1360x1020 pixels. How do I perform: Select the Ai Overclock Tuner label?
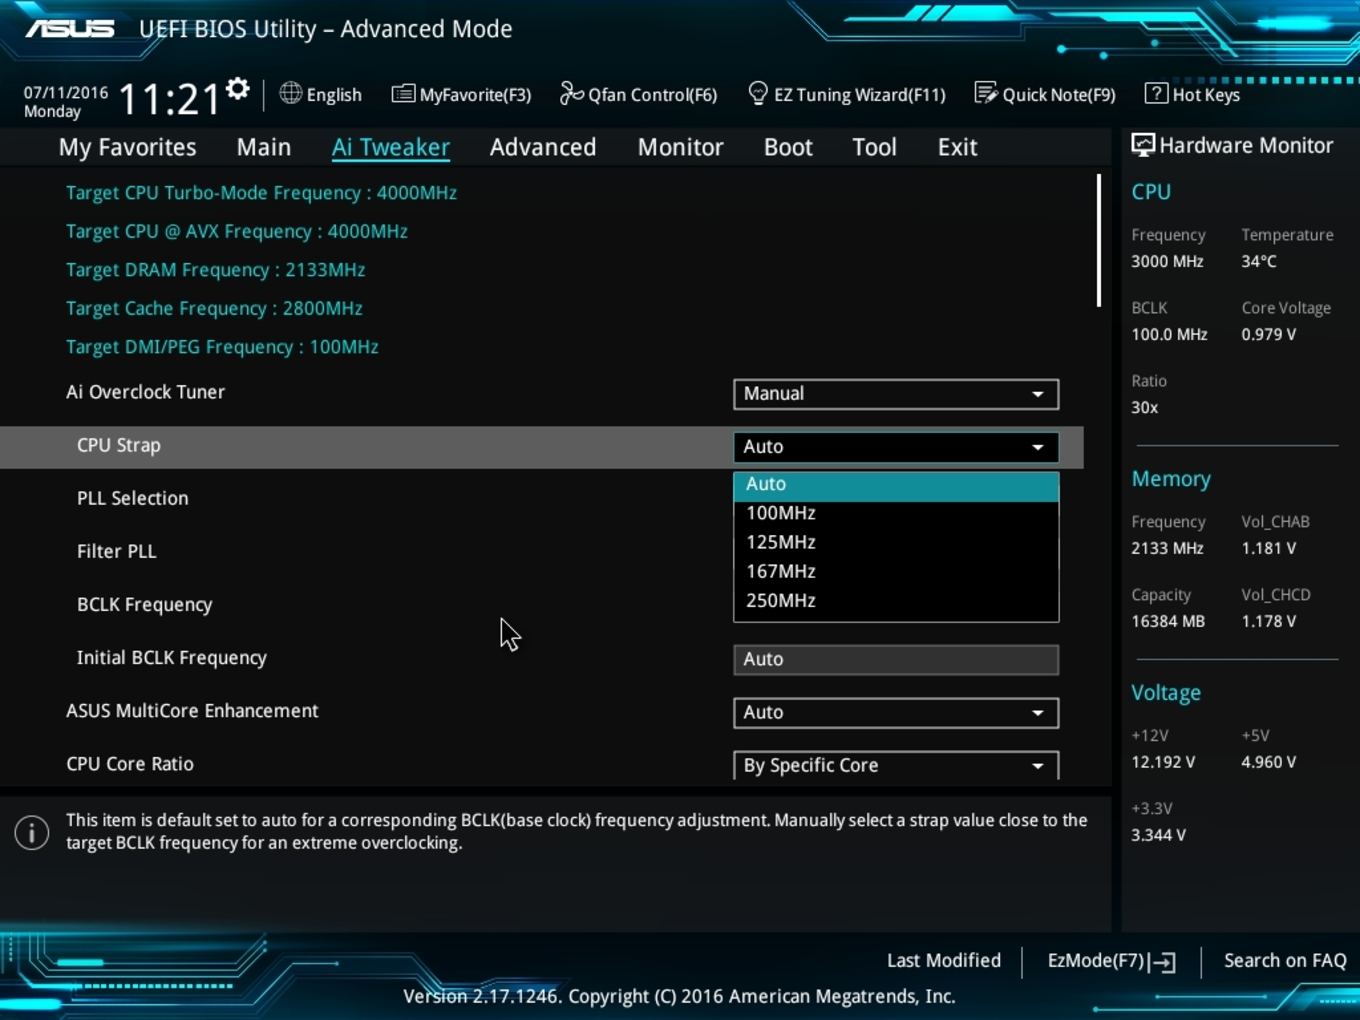145,392
